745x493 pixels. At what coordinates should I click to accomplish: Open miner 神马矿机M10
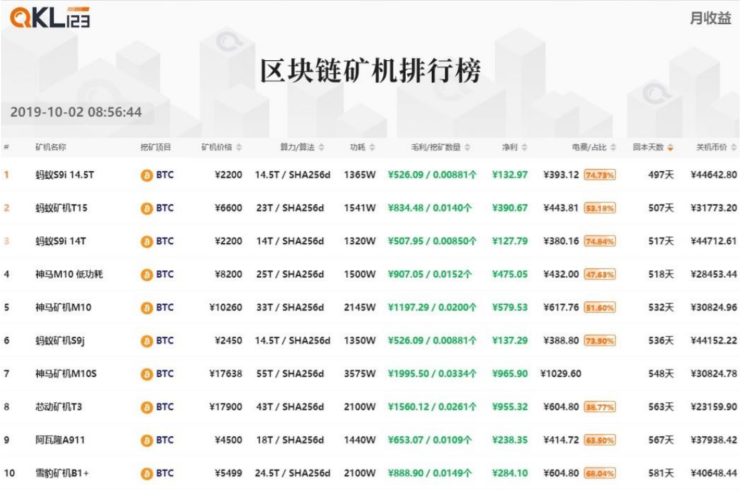click(64, 308)
